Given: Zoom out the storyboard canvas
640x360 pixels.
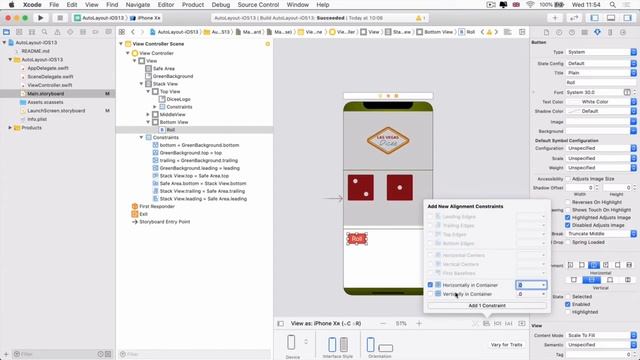Looking at the screenshot, I should (383, 324).
